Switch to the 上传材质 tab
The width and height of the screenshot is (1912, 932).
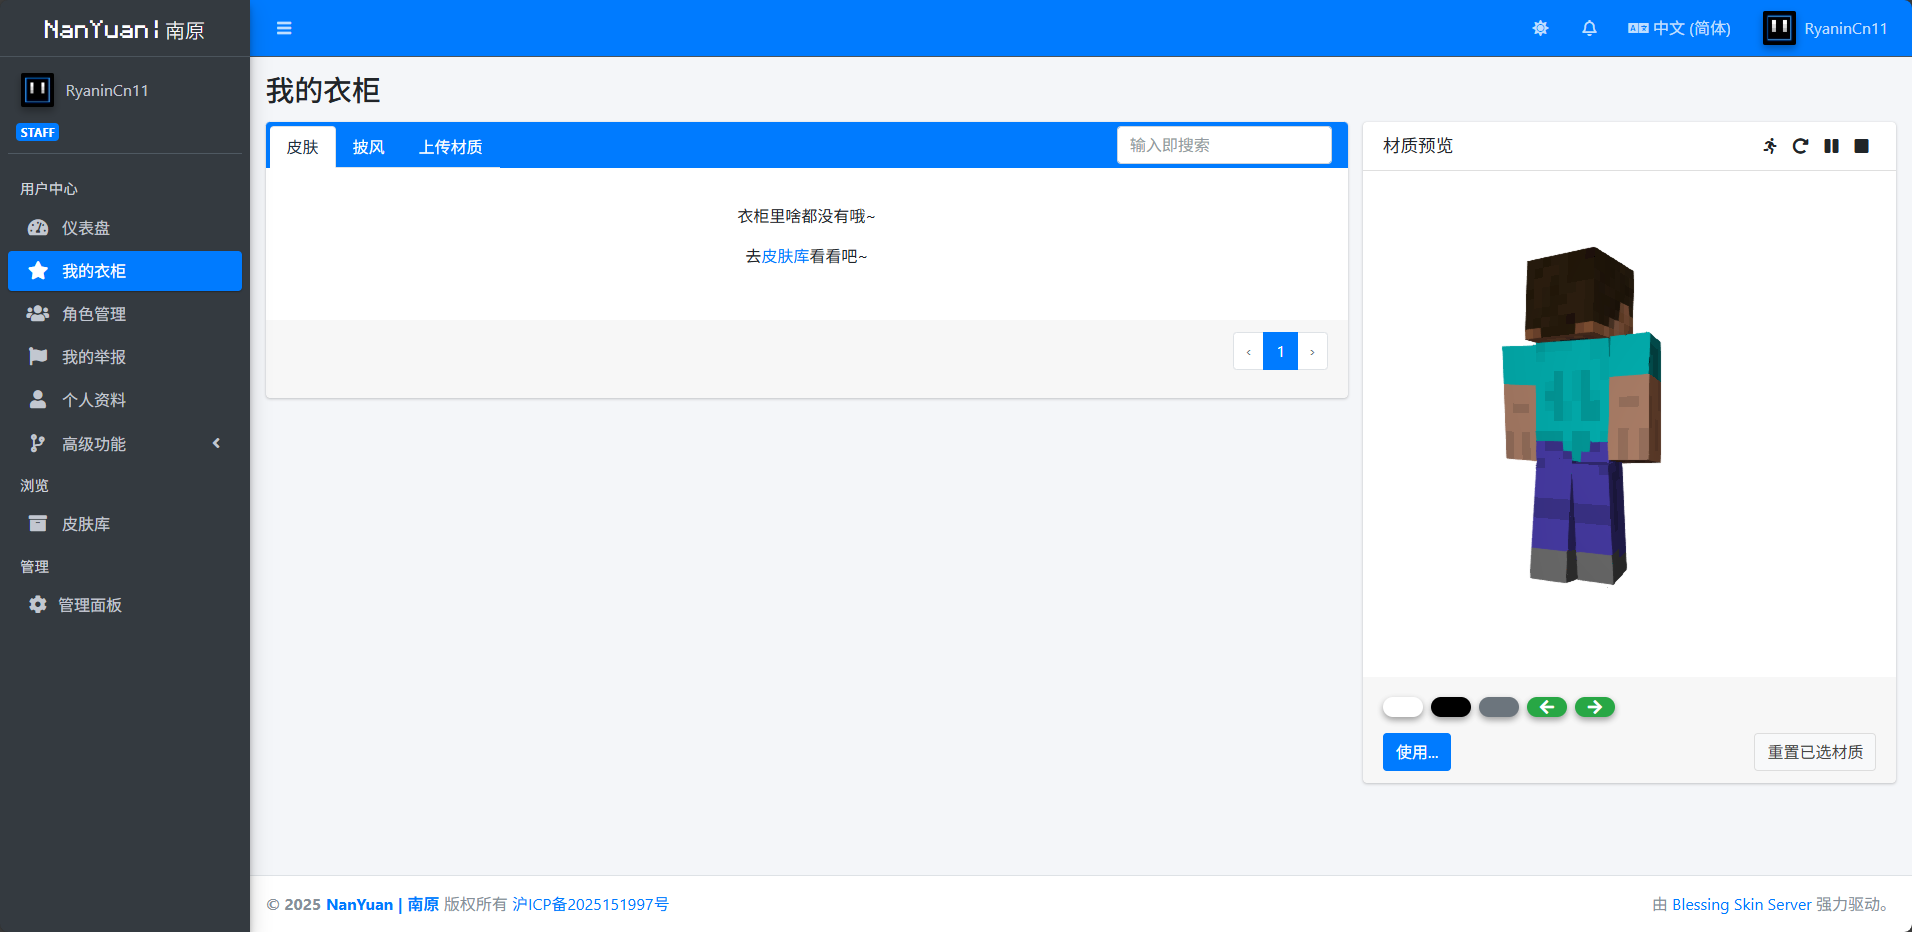[450, 147]
